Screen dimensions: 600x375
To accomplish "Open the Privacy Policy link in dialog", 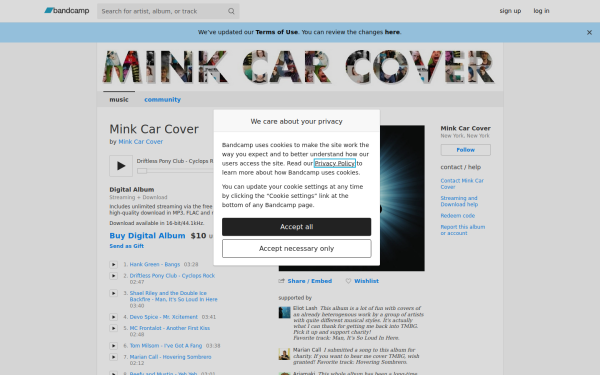I will point(335,163).
